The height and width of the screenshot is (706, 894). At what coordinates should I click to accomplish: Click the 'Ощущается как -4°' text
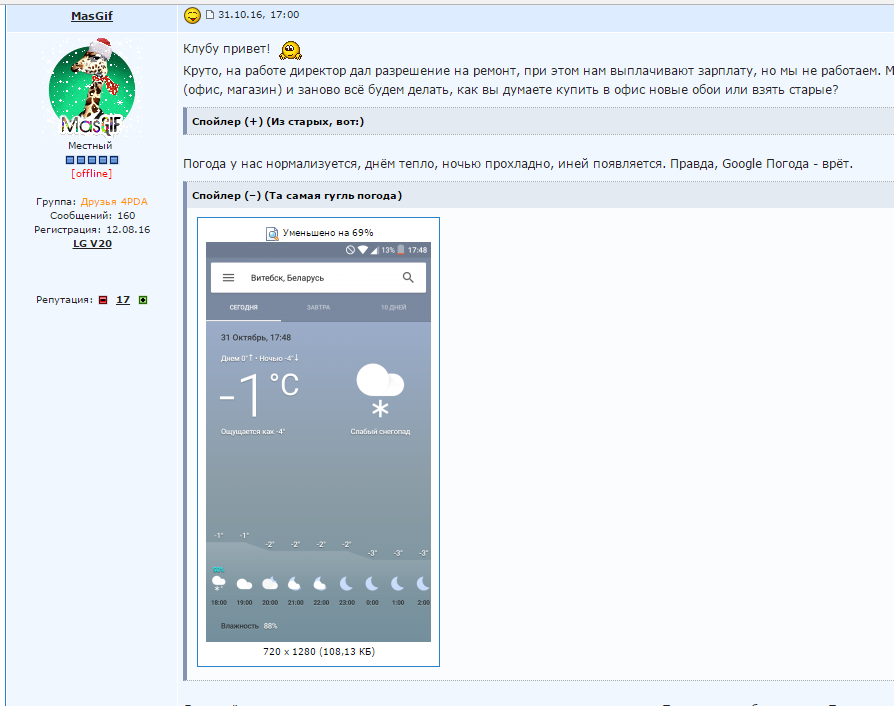[x=253, y=432]
